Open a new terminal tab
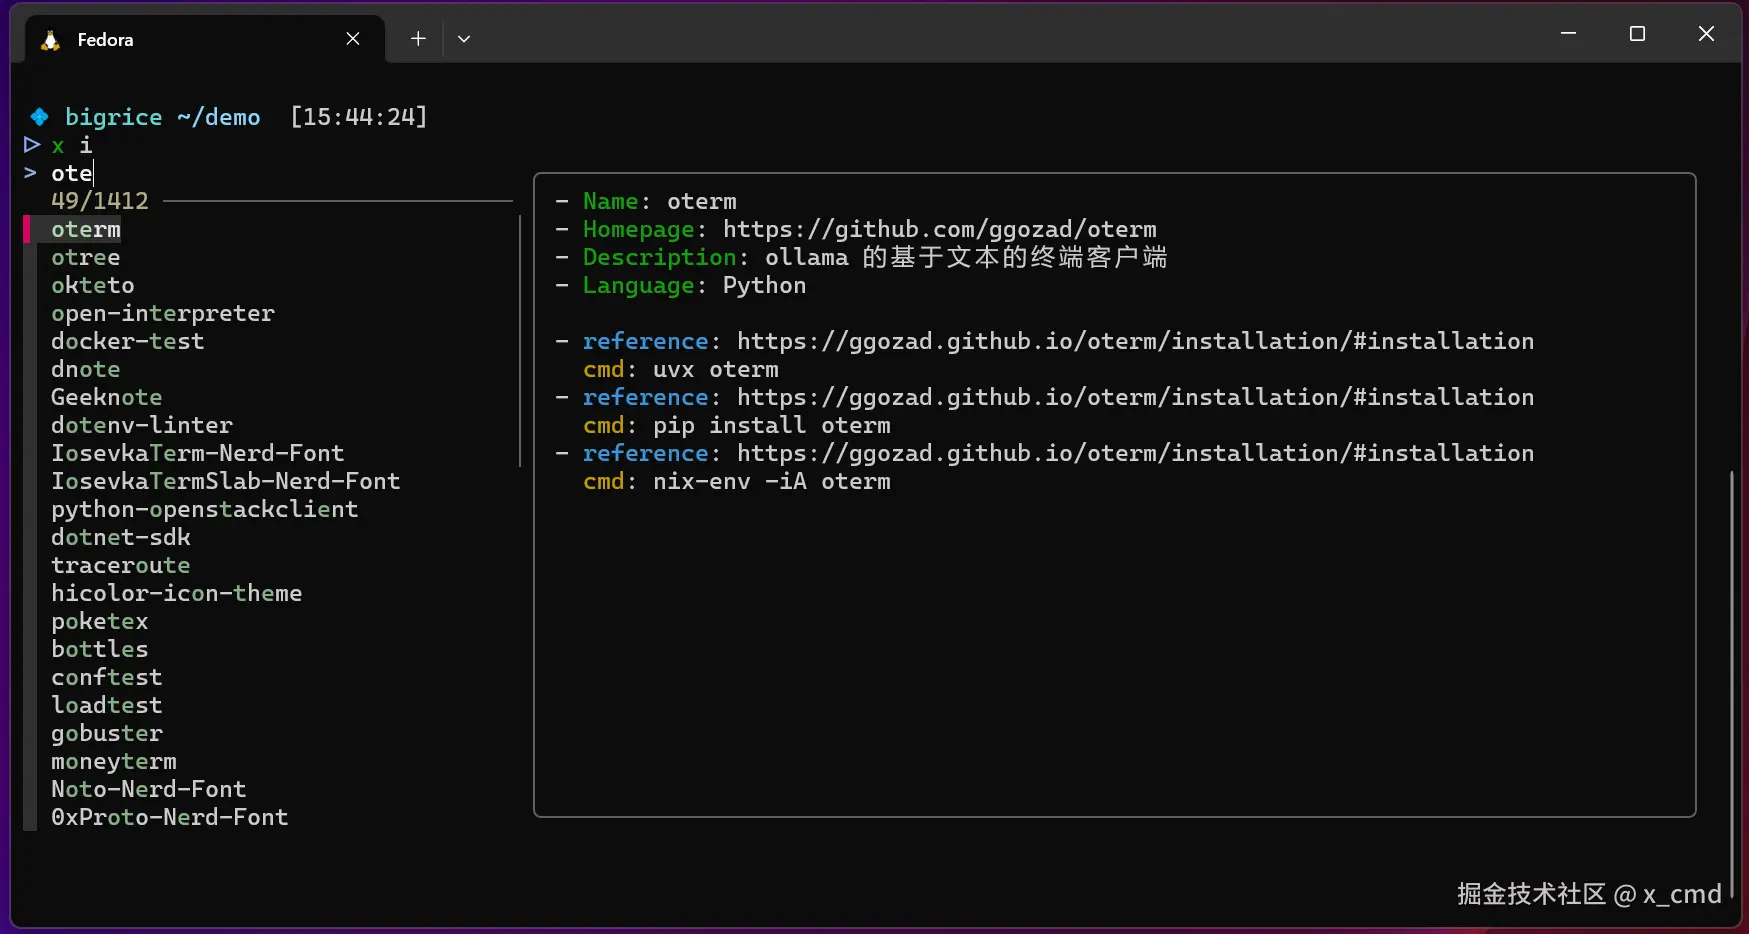This screenshot has width=1749, height=934. click(x=418, y=39)
